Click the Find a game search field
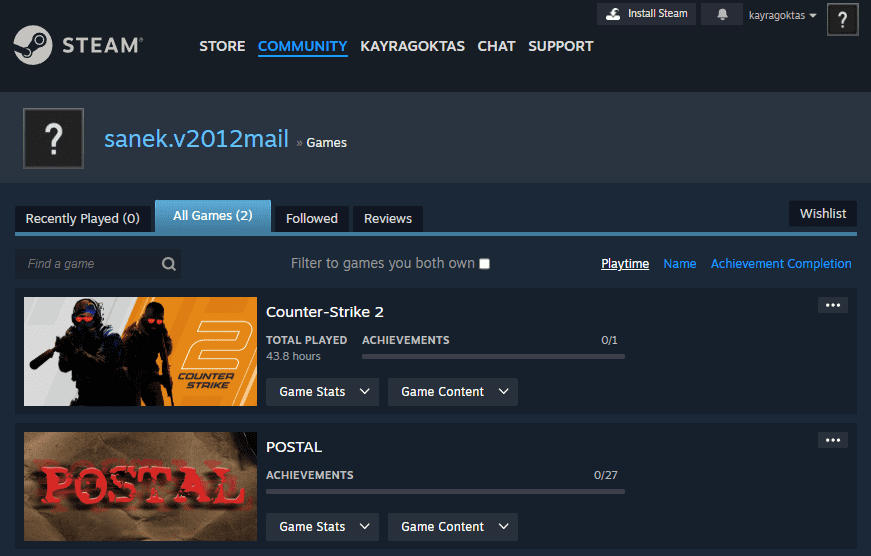This screenshot has height=556, width=871. [88, 264]
